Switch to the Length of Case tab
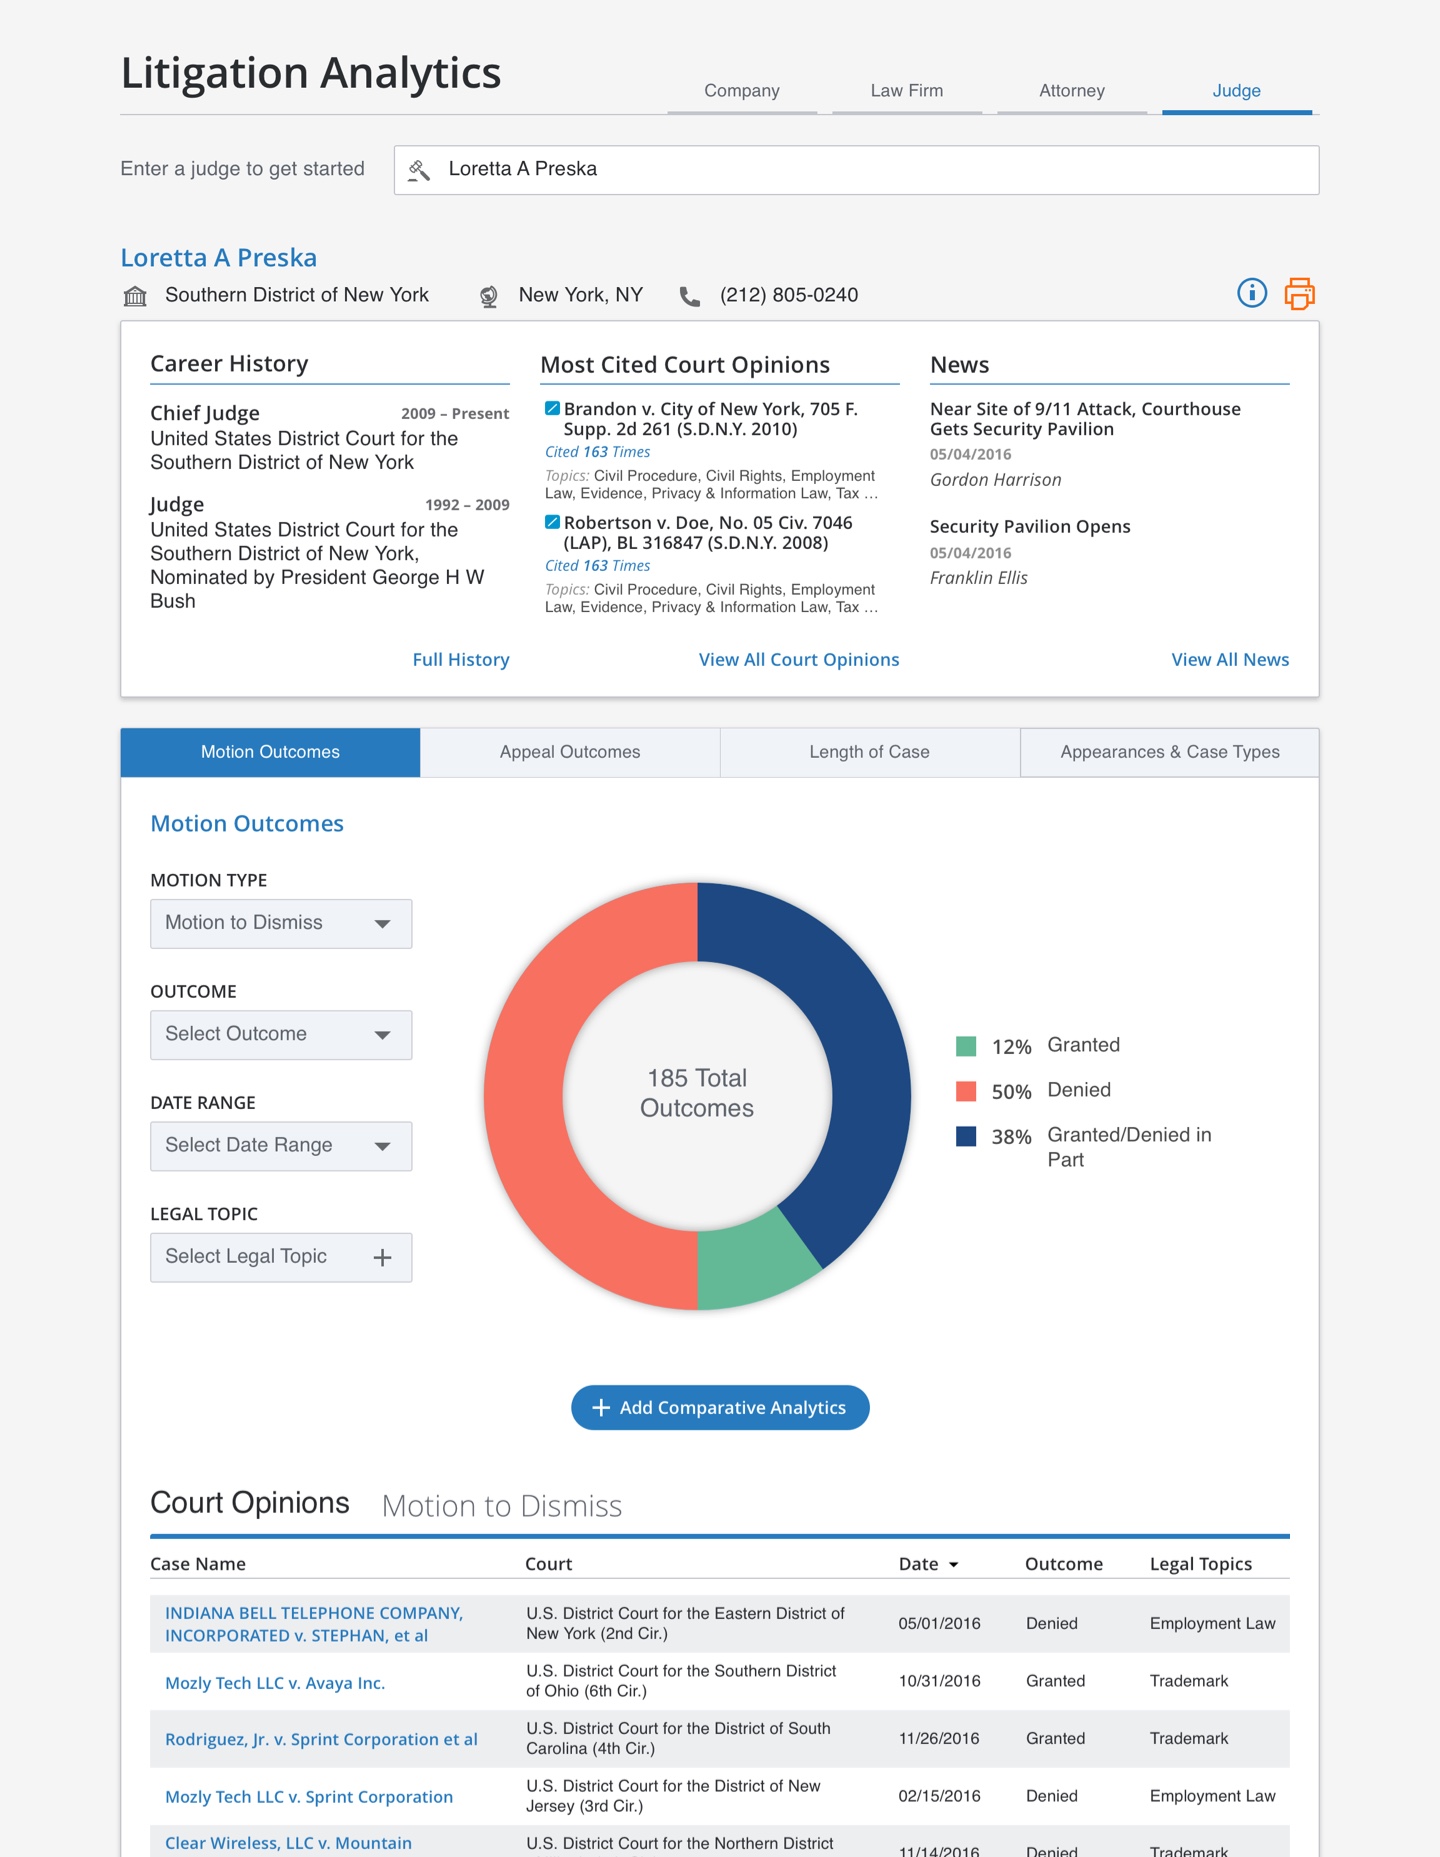Screen dimensions: 1440x1857 point(869,752)
